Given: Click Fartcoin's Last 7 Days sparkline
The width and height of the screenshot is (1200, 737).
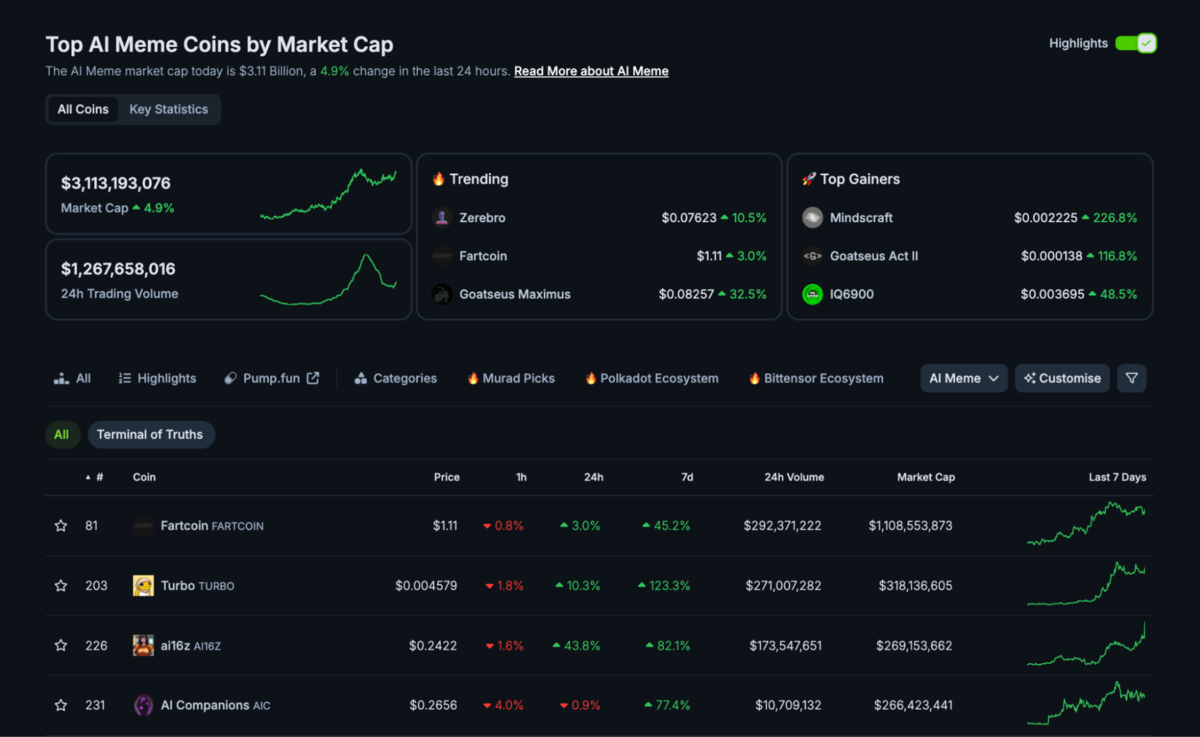Looking at the screenshot, I should [1086, 523].
